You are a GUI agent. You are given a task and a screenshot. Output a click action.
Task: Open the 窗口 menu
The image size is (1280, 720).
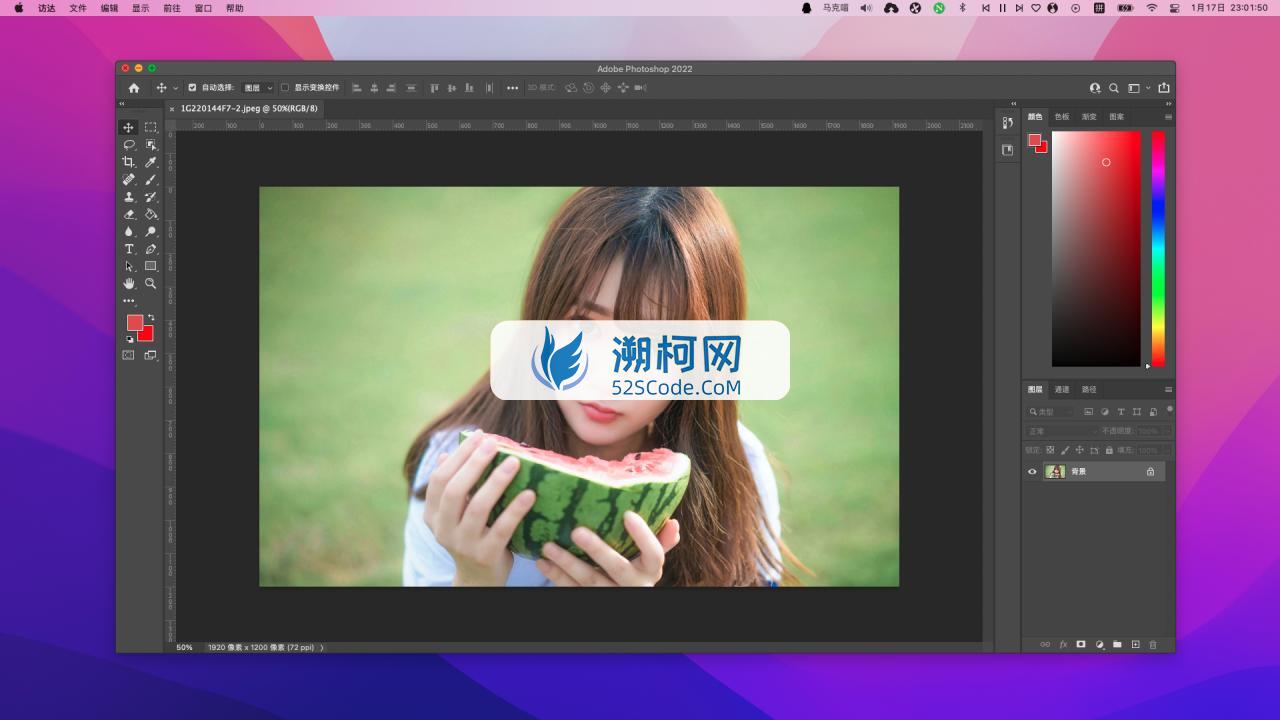point(203,8)
